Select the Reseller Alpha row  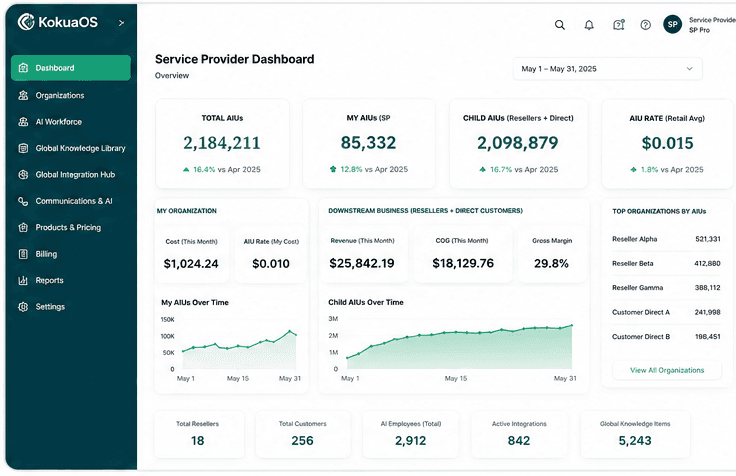coord(666,239)
